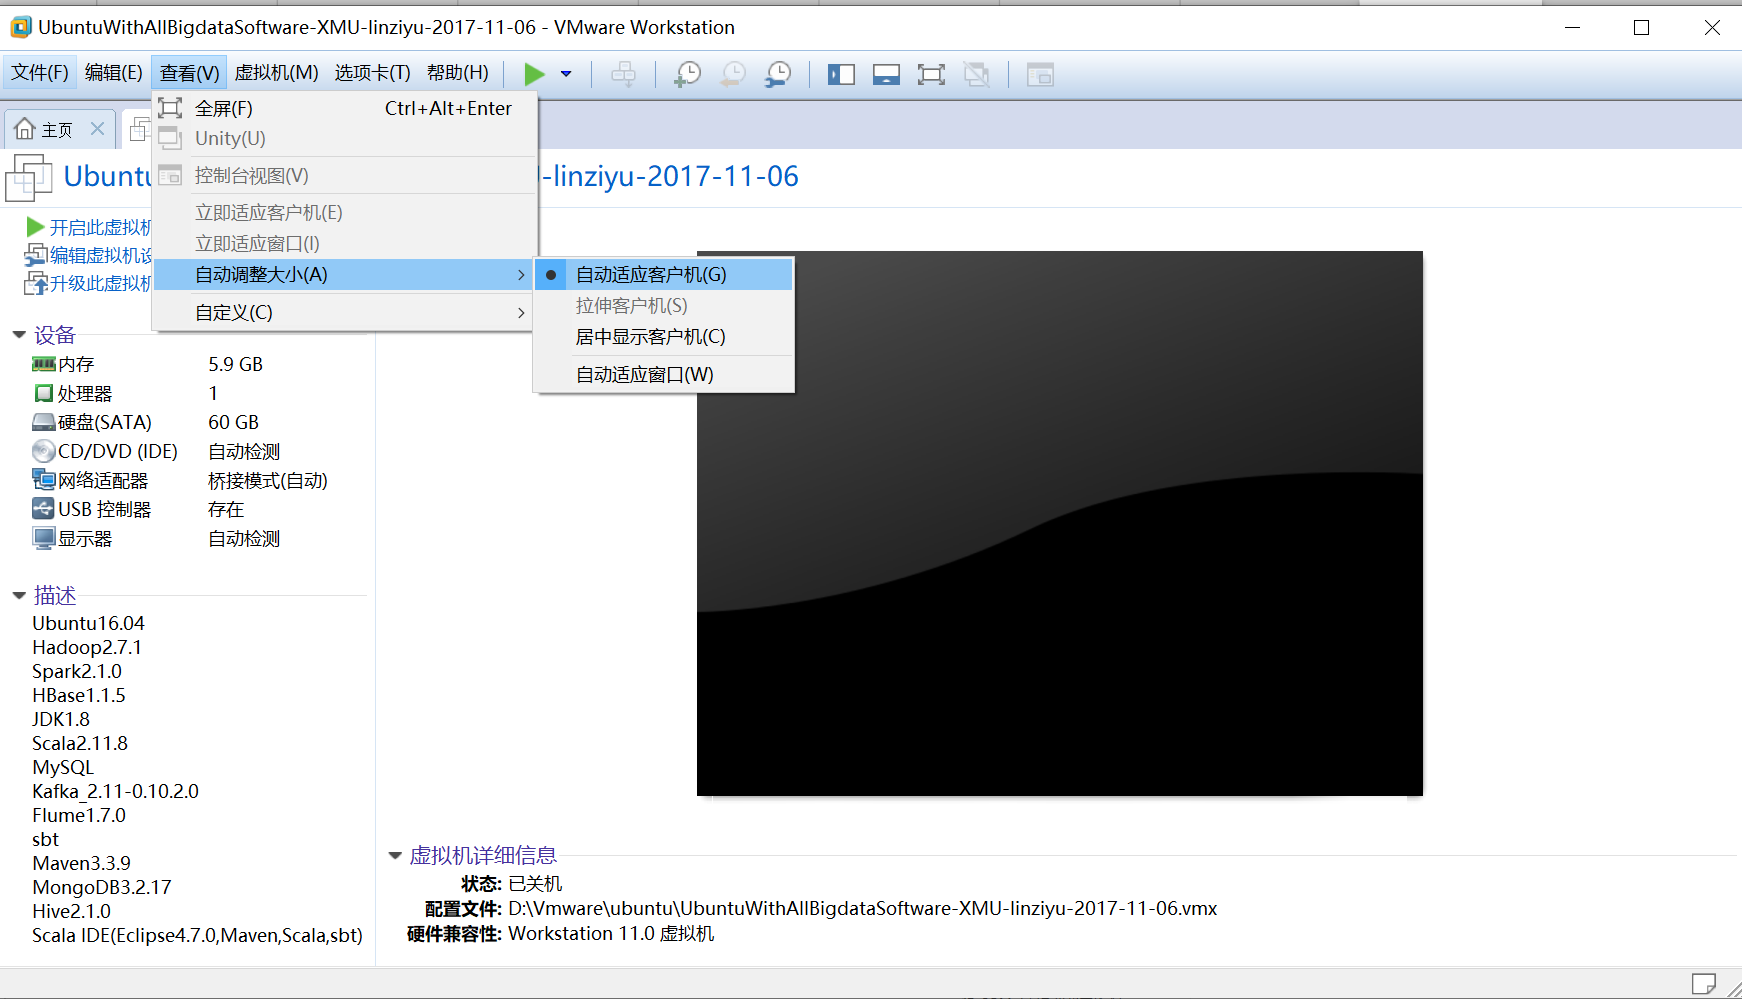Click the 硬盘(SATA) disk icon
This screenshot has height=999, width=1742.
[x=44, y=422]
